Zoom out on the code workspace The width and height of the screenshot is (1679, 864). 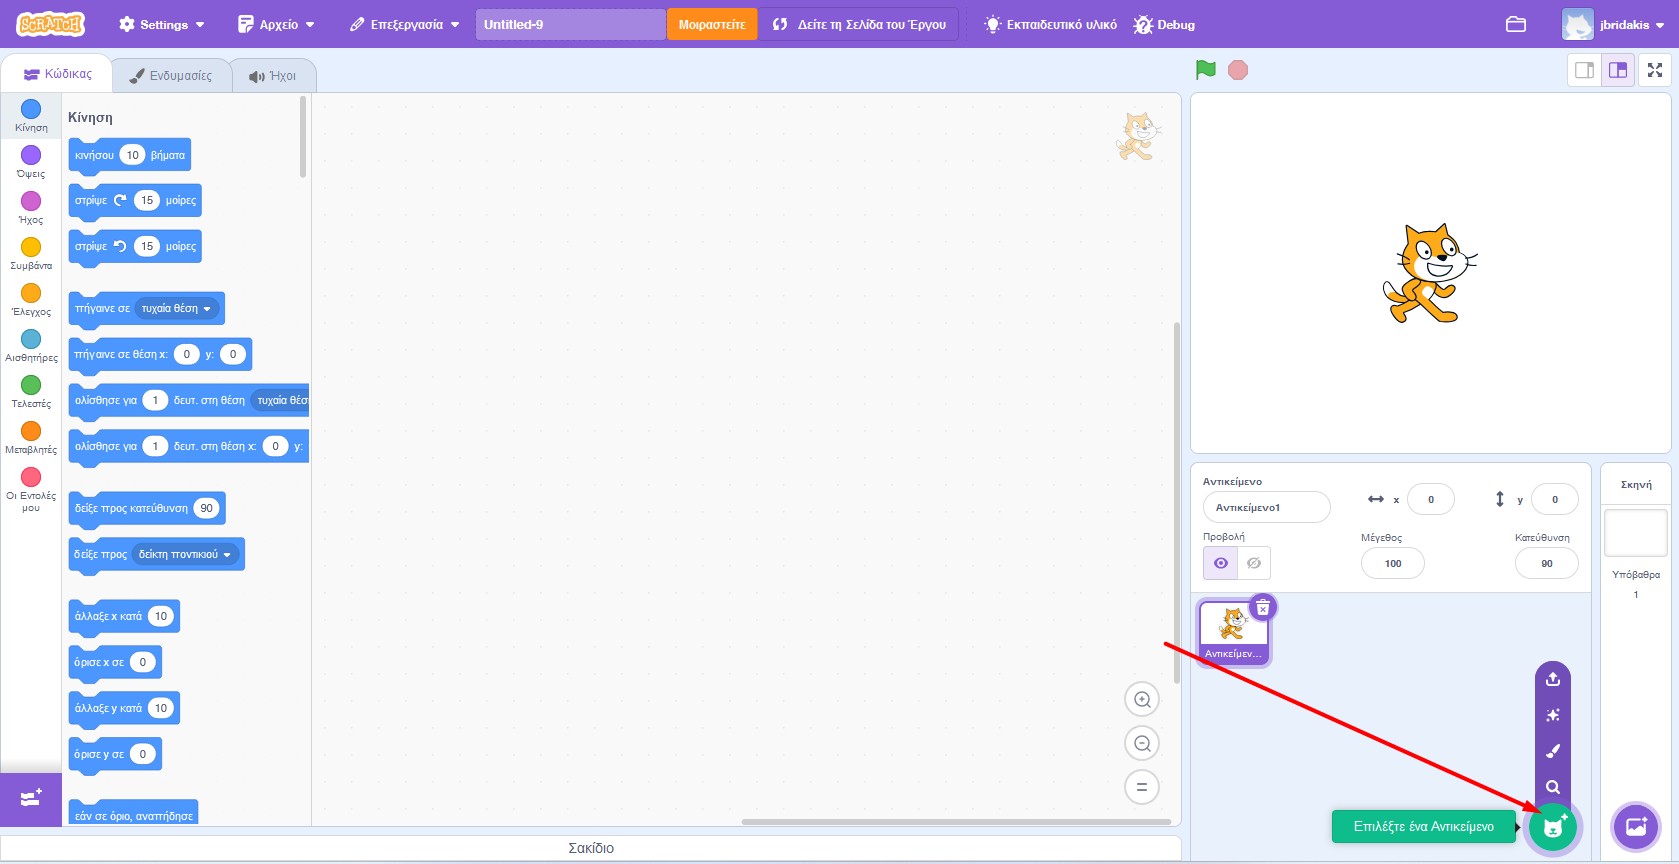(1142, 743)
